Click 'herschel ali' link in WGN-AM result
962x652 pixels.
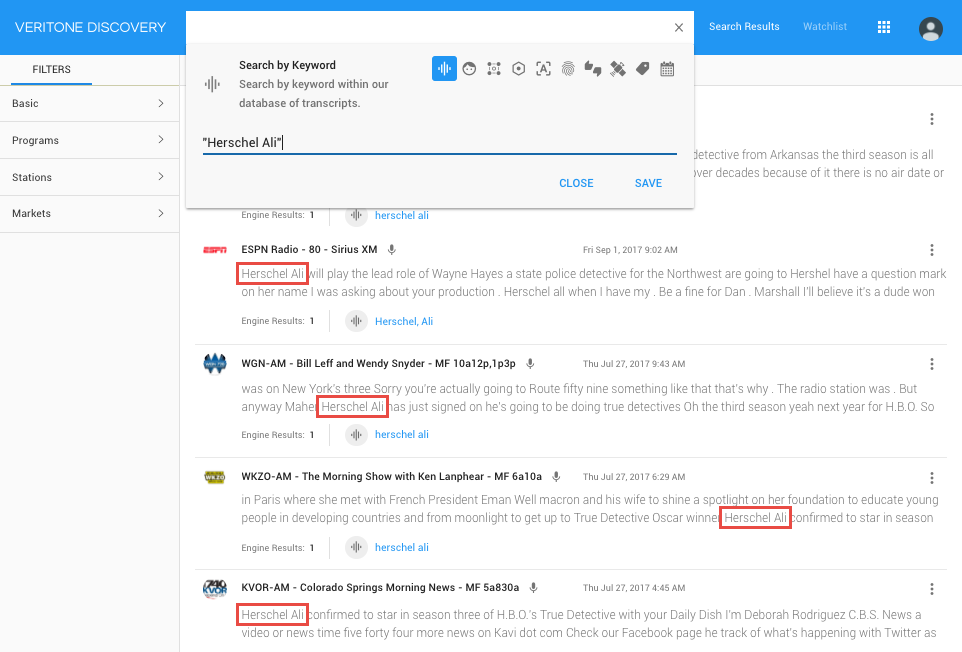pos(402,434)
